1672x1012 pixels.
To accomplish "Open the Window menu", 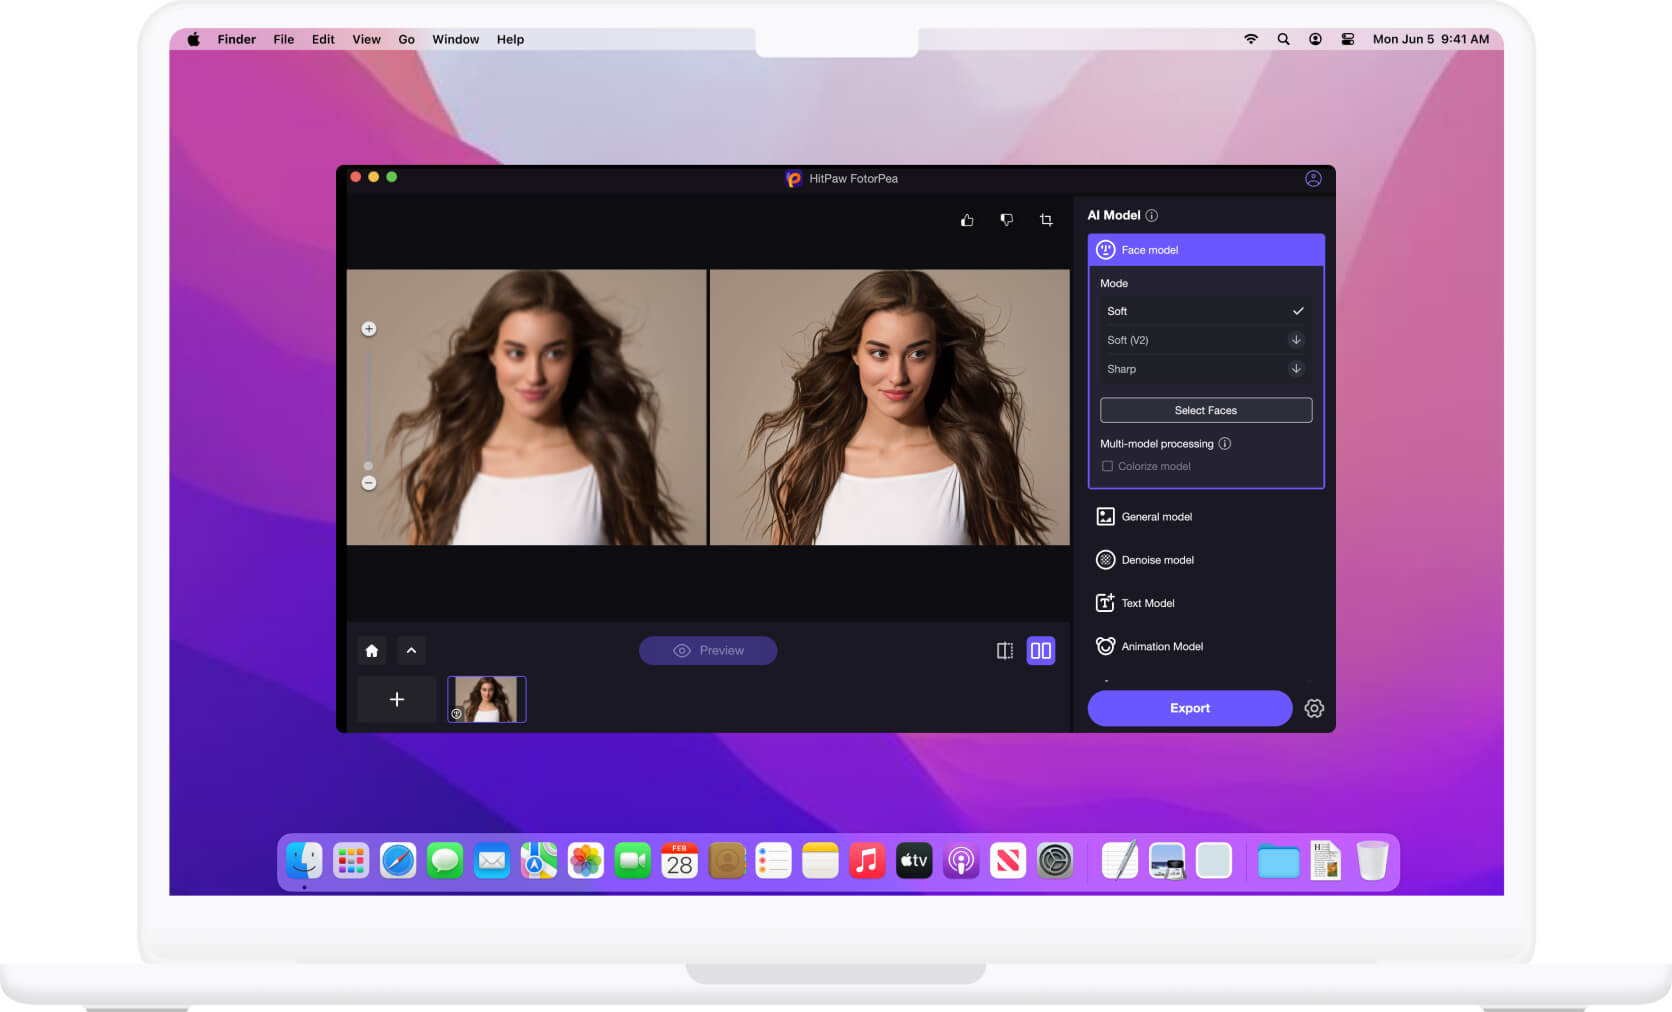I will pyautogui.click(x=455, y=39).
